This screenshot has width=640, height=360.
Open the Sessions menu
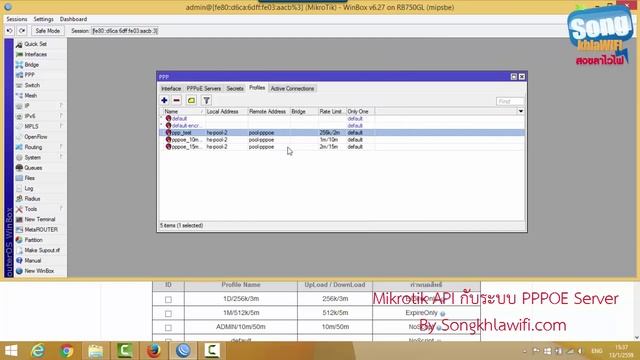(17, 19)
